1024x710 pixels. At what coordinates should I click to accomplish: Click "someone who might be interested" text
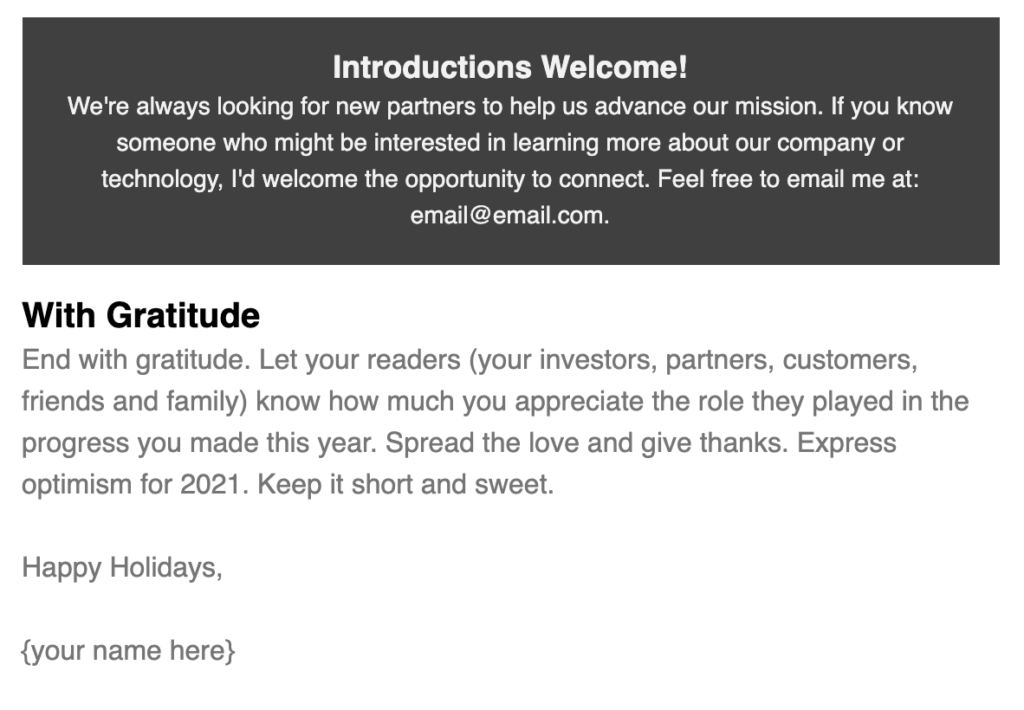(x=298, y=143)
